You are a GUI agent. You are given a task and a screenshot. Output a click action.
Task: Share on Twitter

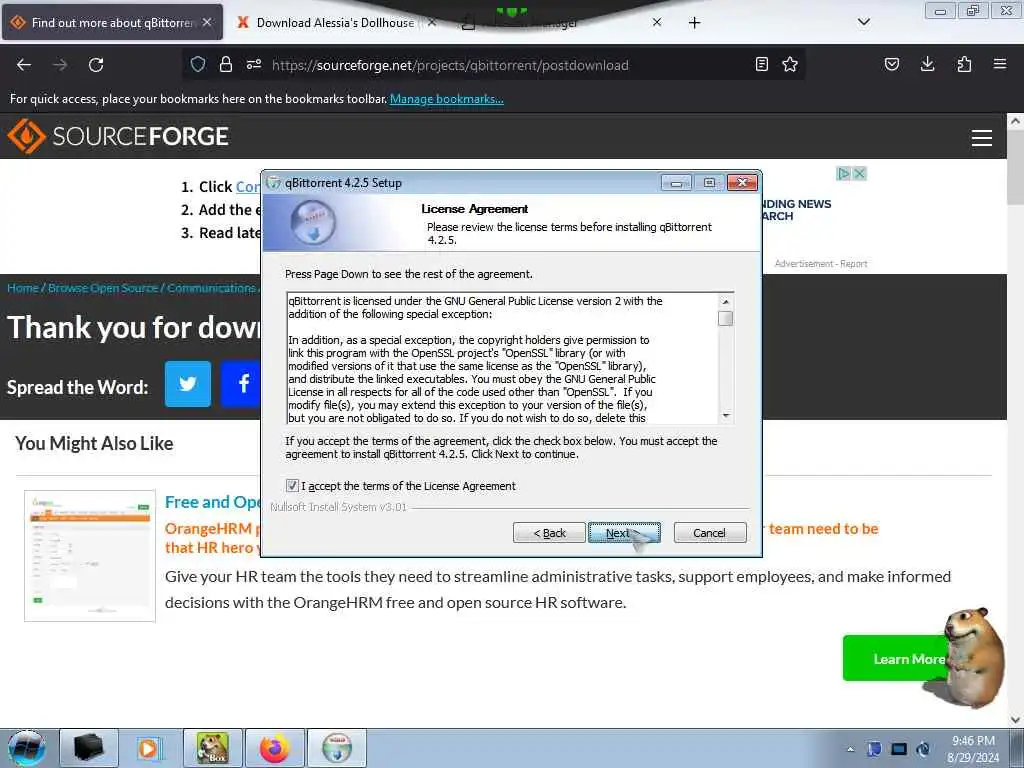pyautogui.click(x=188, y=384)
